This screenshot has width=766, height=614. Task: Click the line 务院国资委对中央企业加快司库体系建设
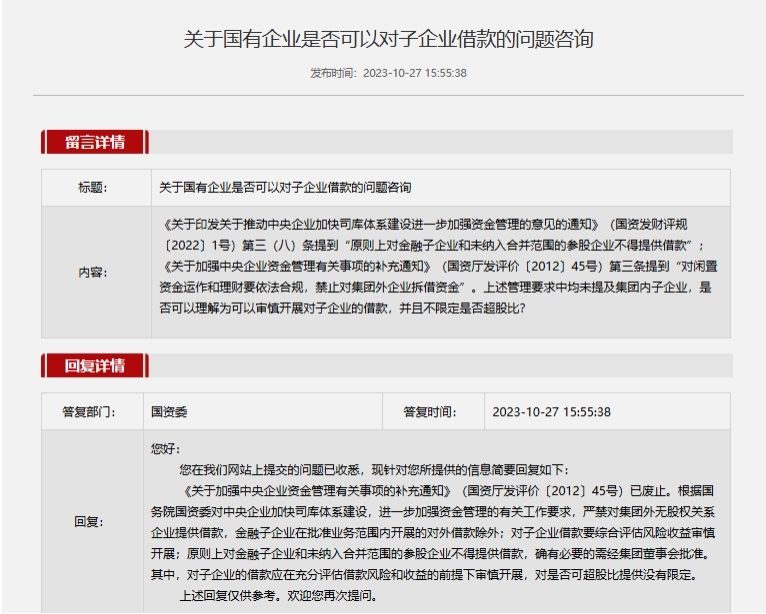(433, 512)
